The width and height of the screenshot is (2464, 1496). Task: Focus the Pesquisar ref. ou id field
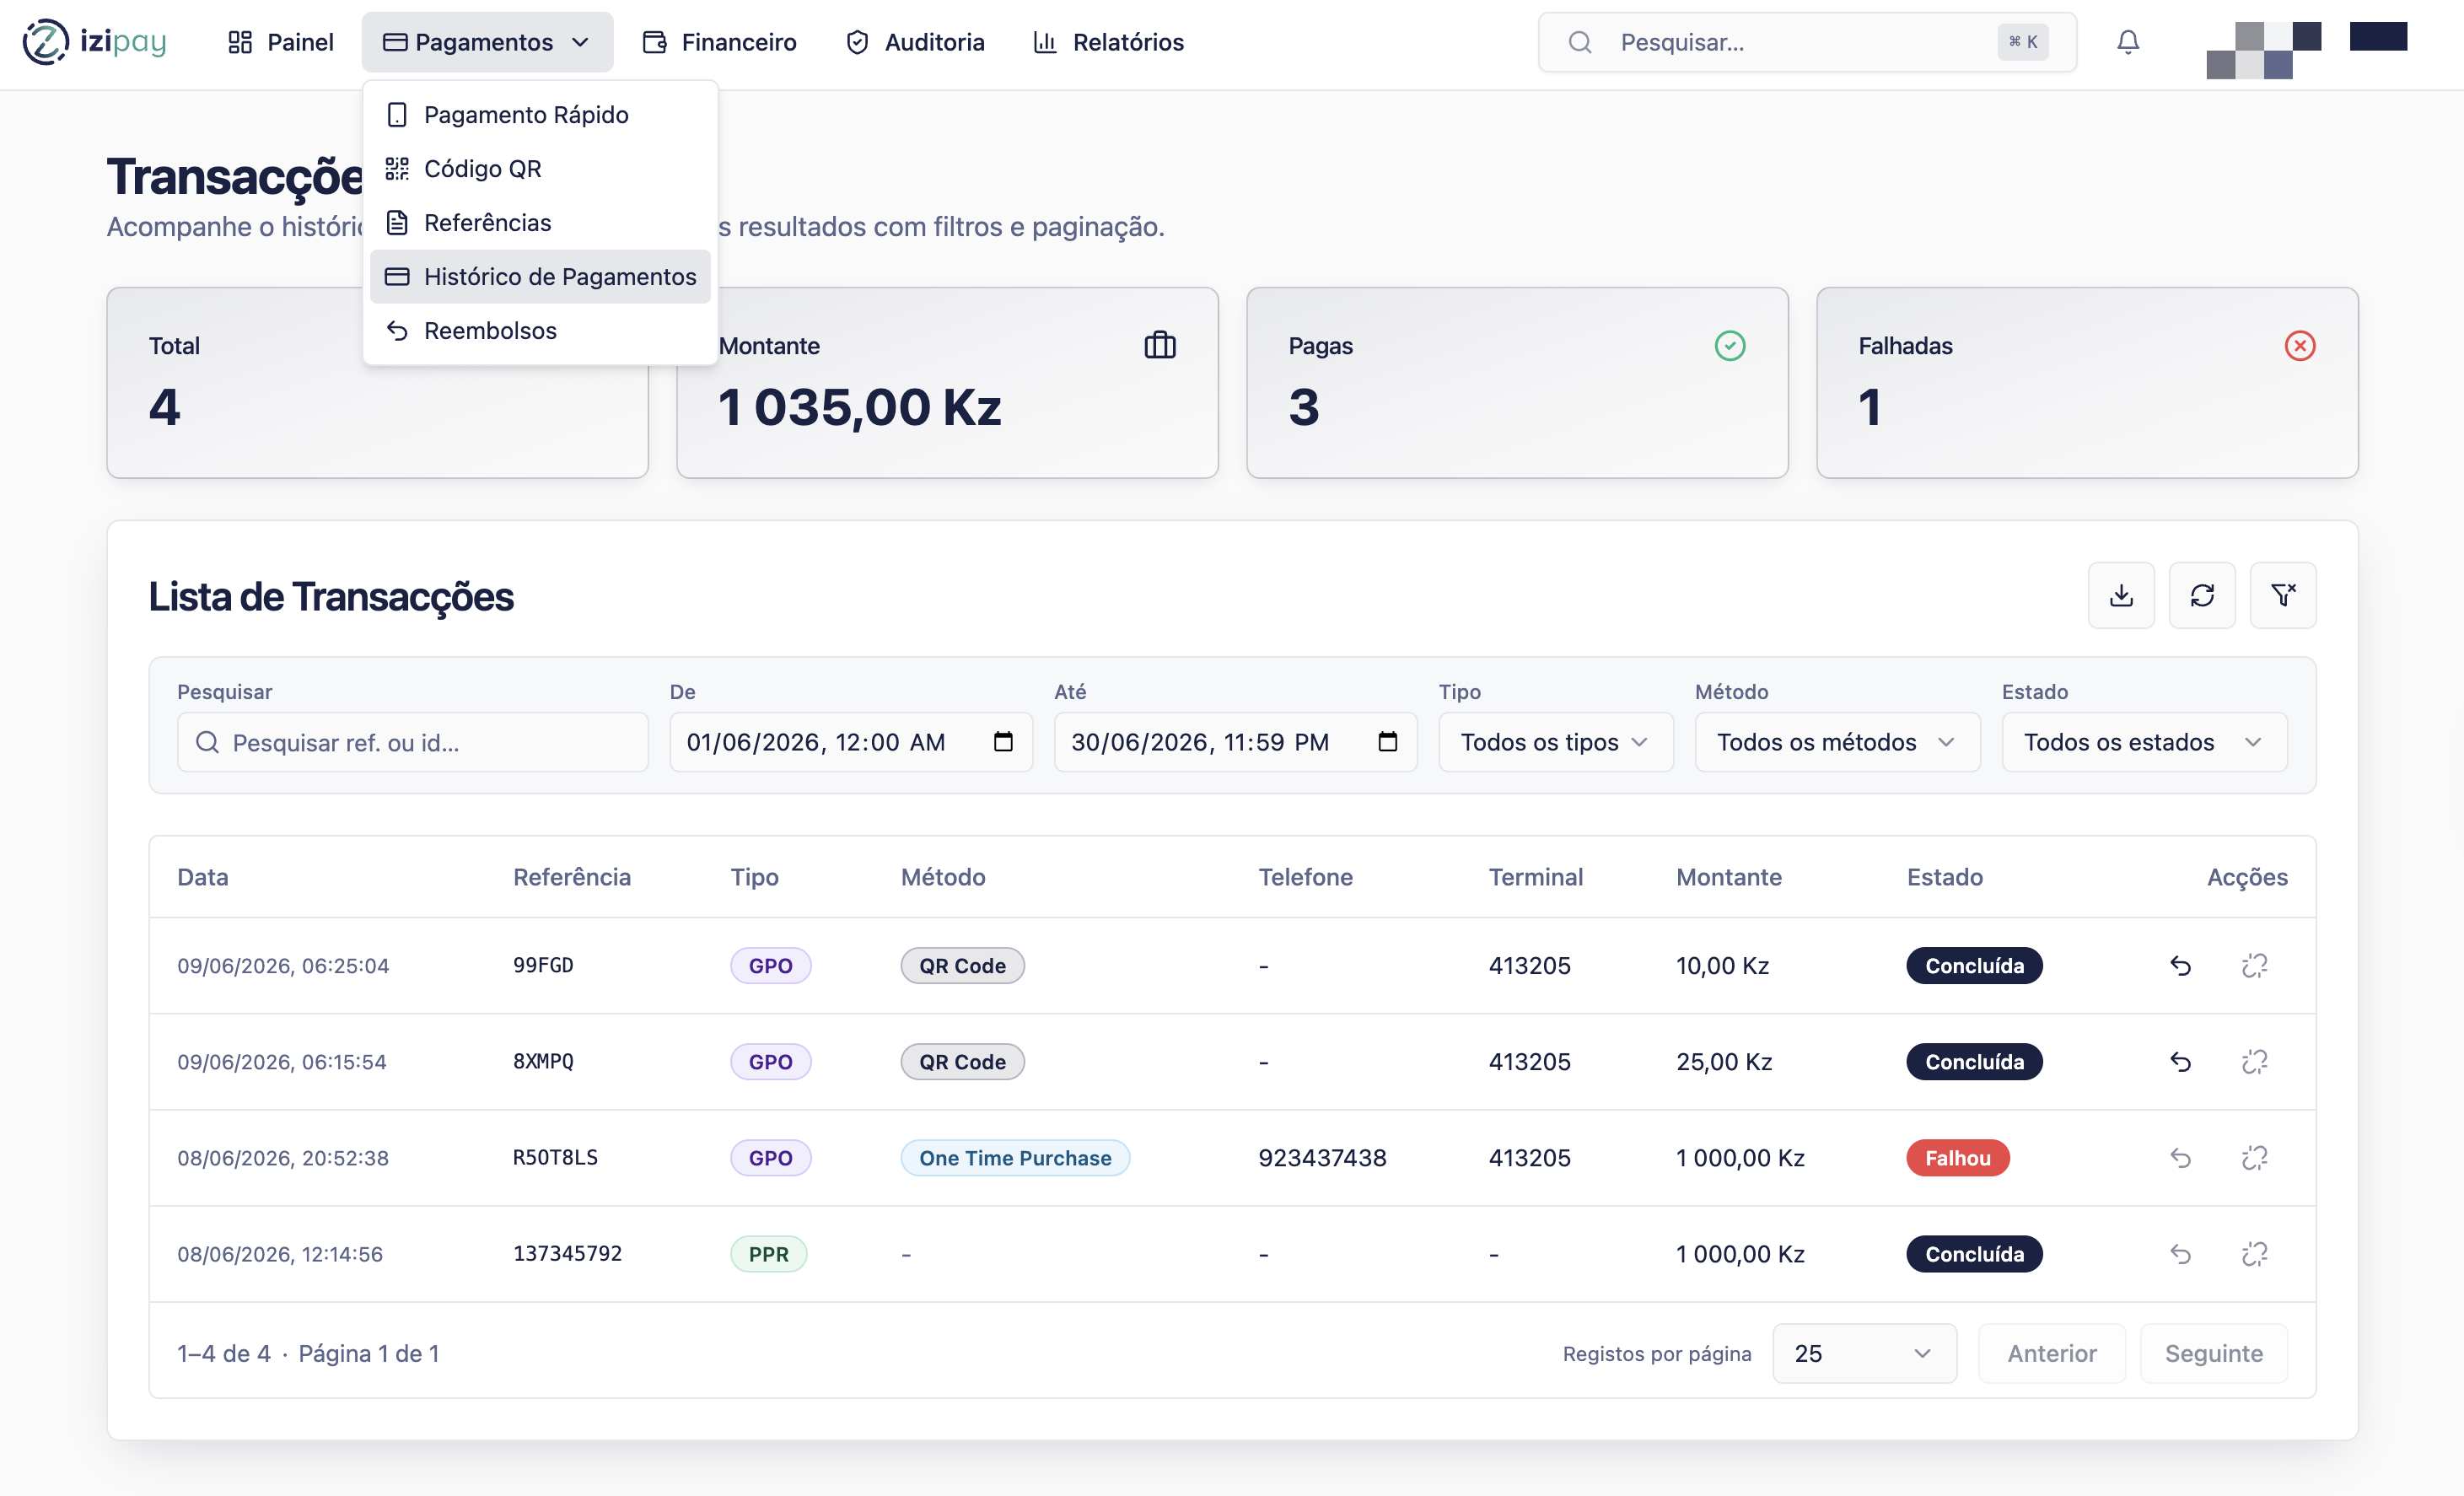point(413,742)
